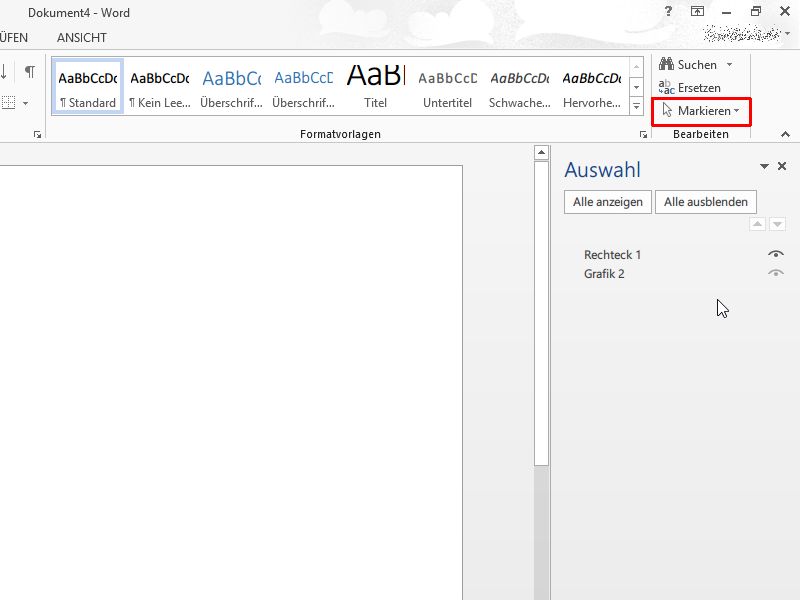800x600 pixels.
Task: Click the Alle ausblenden button
Action: click(x=706, y=202)
